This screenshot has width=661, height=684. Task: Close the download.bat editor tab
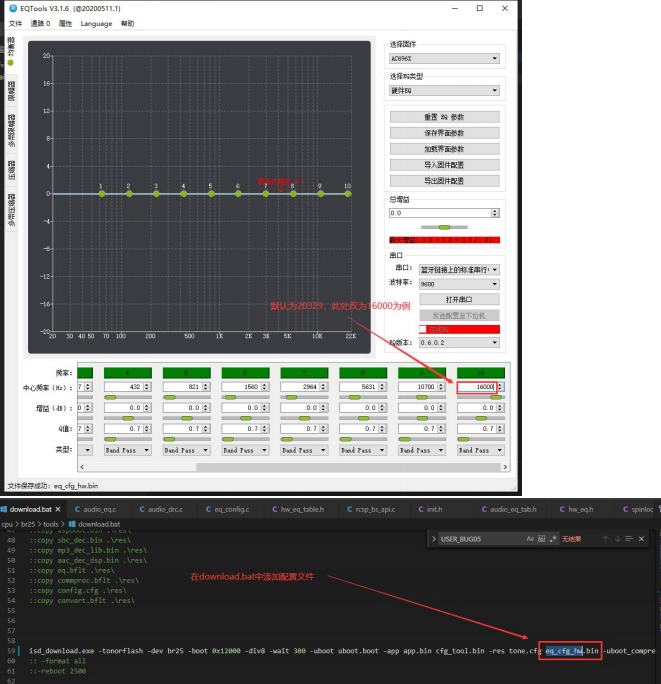tap(58, 509)
